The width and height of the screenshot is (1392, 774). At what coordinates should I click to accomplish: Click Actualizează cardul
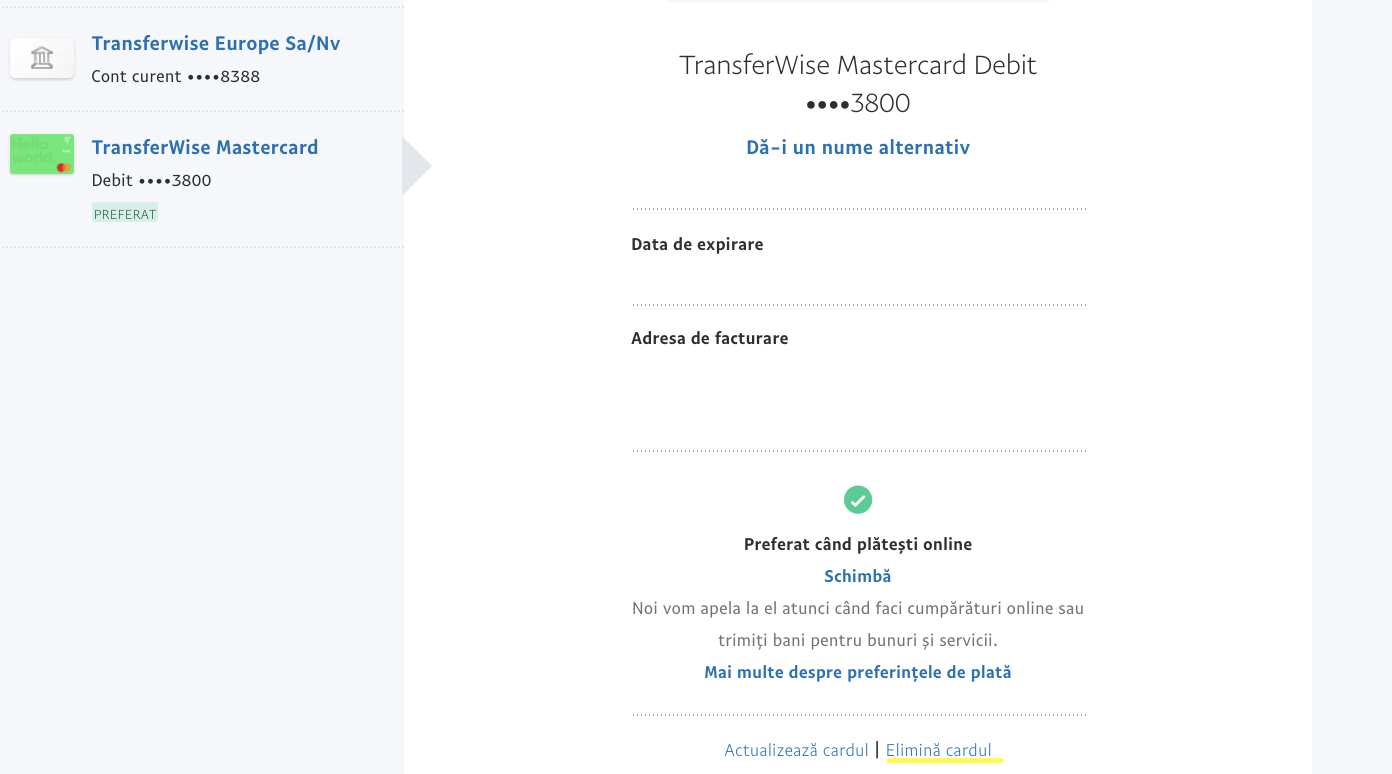(x=796, y=749)
